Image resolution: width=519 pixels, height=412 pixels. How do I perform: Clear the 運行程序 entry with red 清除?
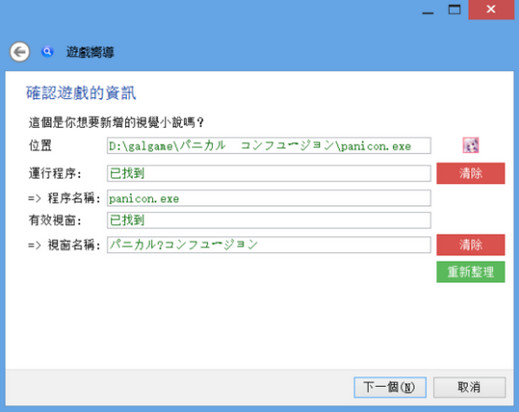pyautogui.click(x=471, y=173)
